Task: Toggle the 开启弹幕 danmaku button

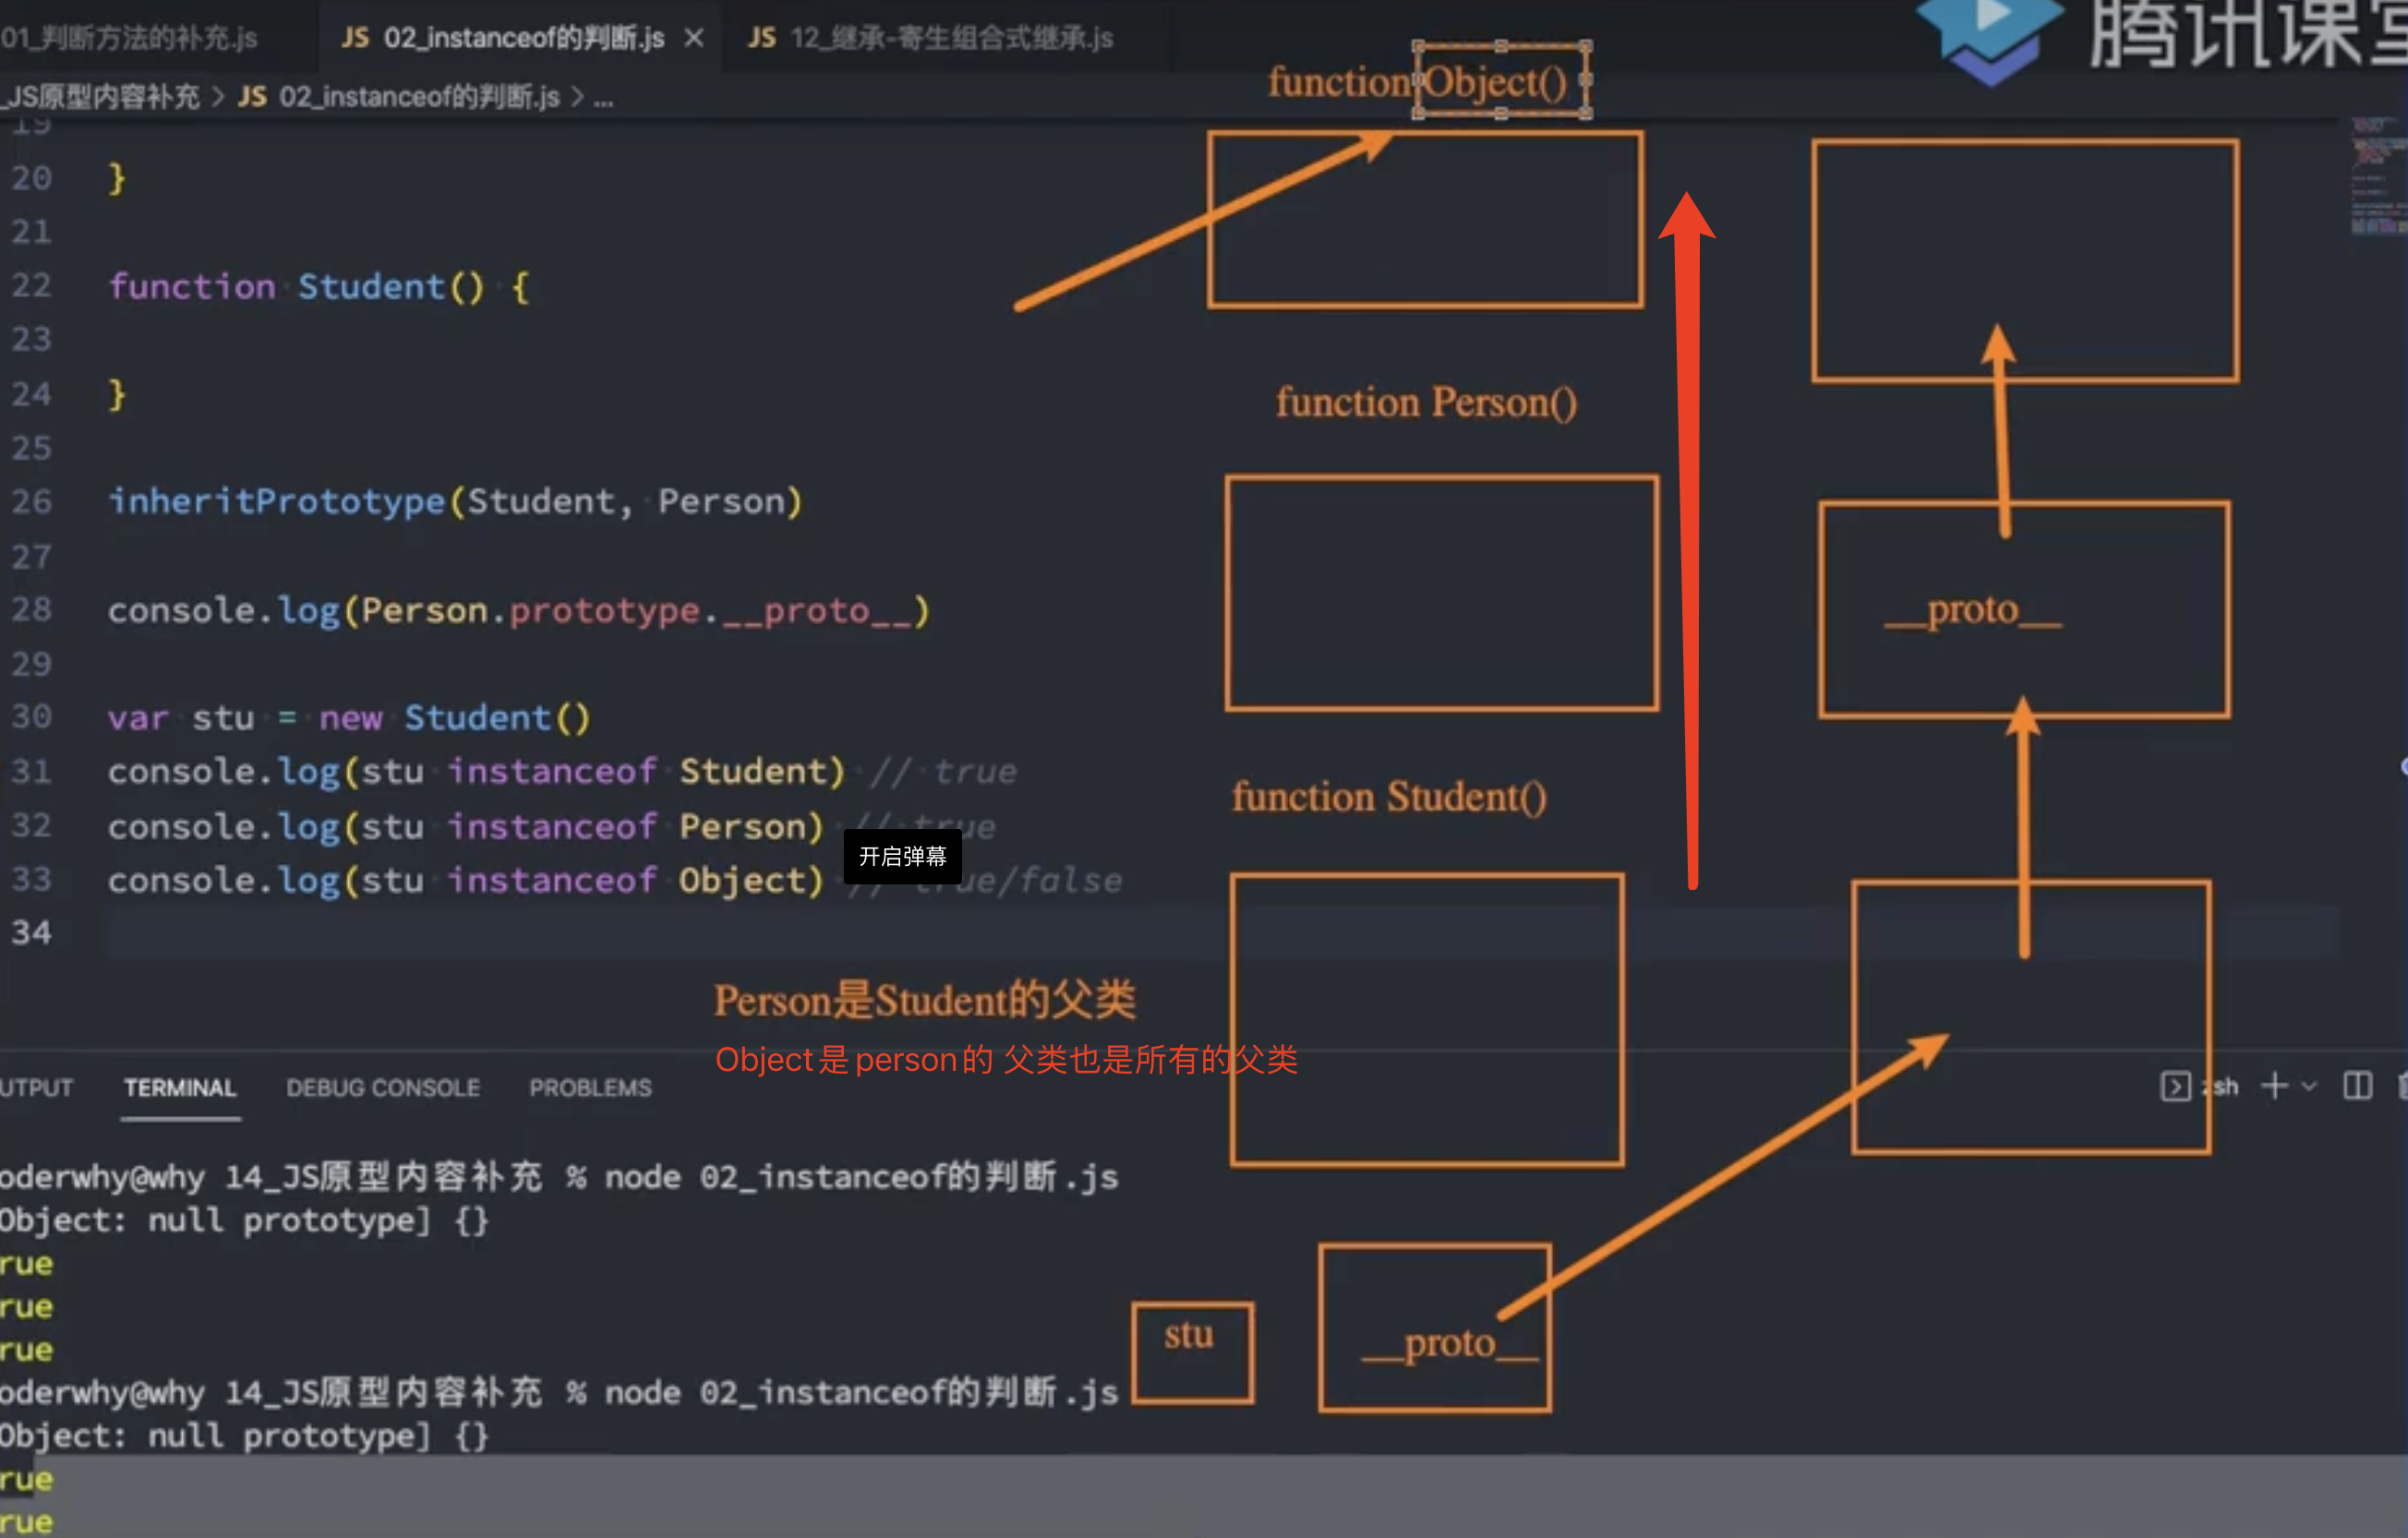Action: (x=902, y=856)
